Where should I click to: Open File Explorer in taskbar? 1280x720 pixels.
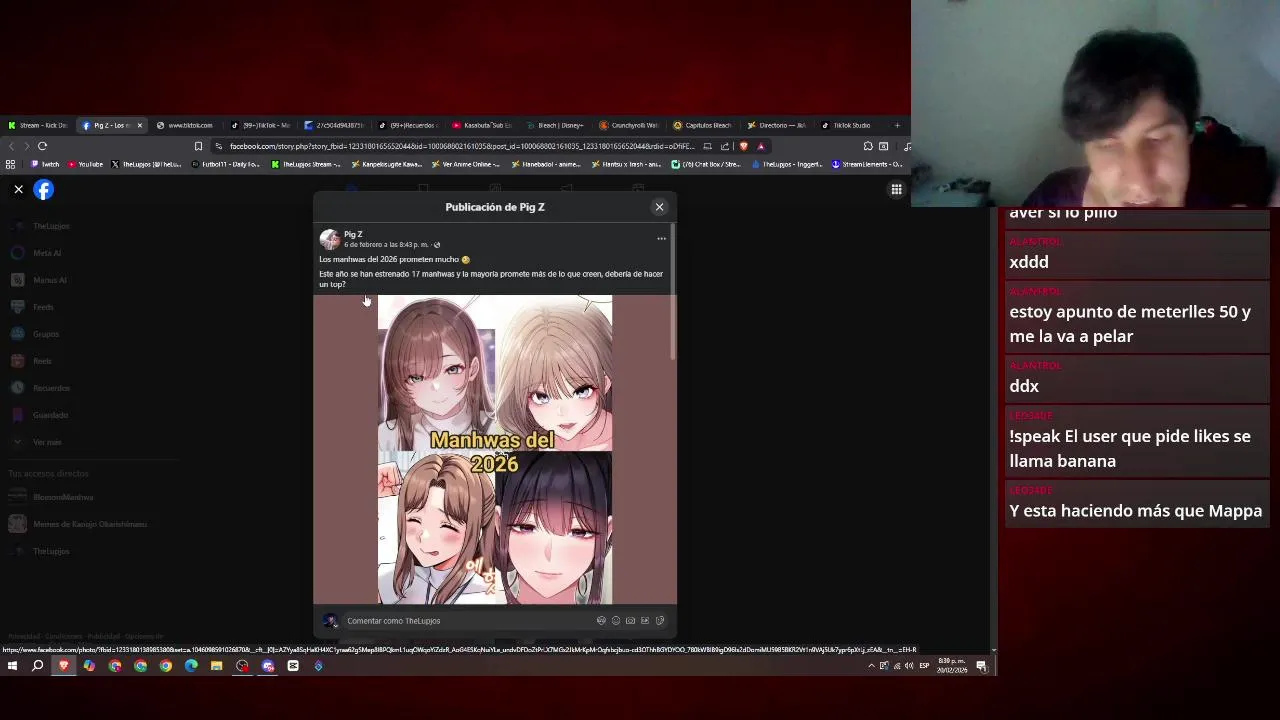216,666
